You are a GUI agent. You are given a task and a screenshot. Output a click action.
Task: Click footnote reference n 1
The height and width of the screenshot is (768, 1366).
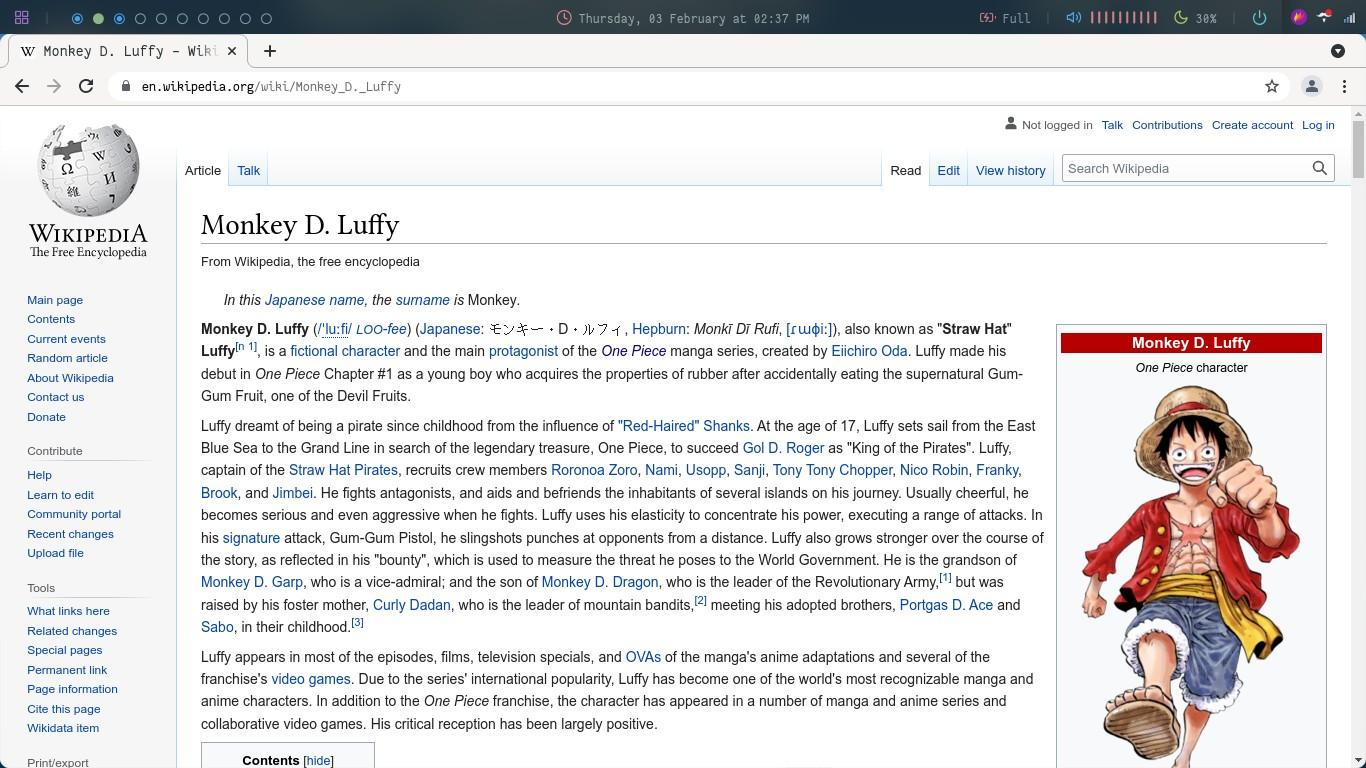(x=246, y=347)
